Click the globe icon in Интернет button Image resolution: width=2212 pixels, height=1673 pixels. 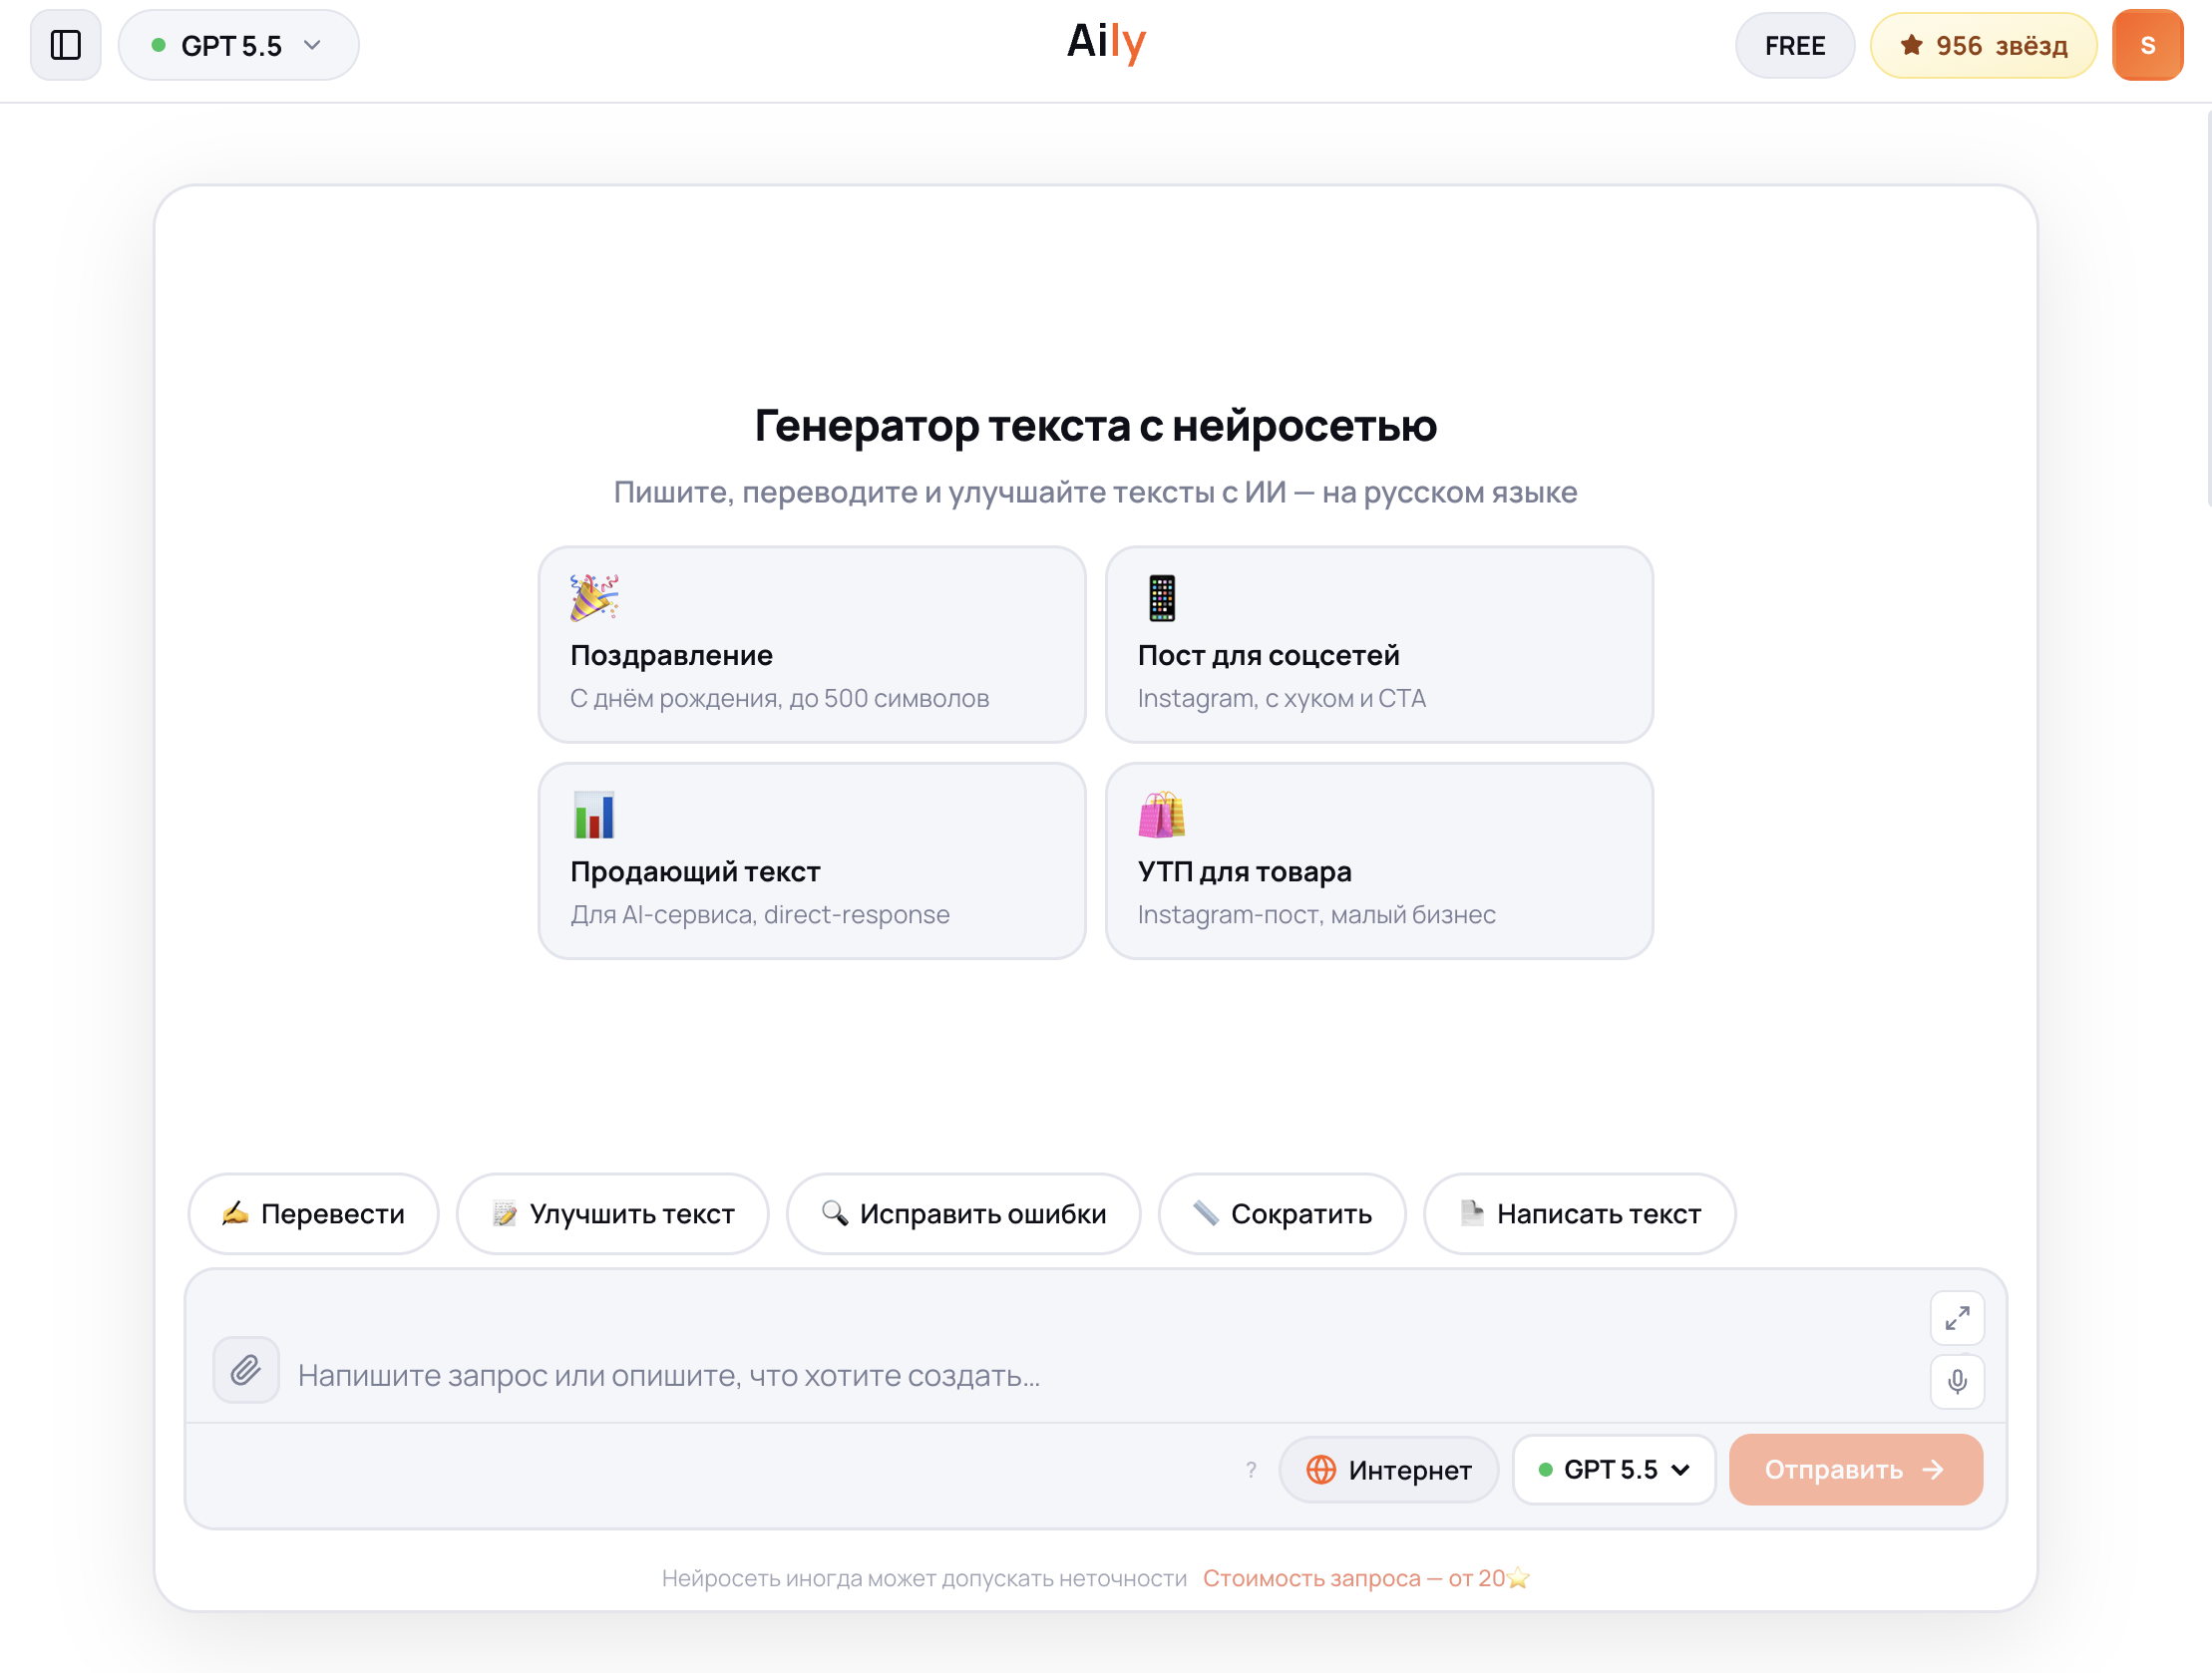pos(1320,1469)
